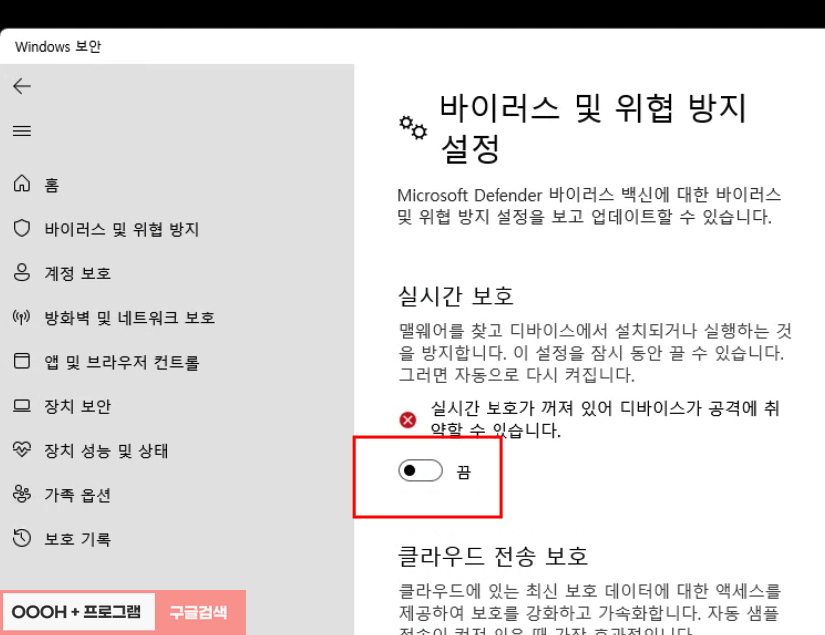Click the red X warning icon
The image size is (825, 635).
pyautogui.click(x=408, y=420)
